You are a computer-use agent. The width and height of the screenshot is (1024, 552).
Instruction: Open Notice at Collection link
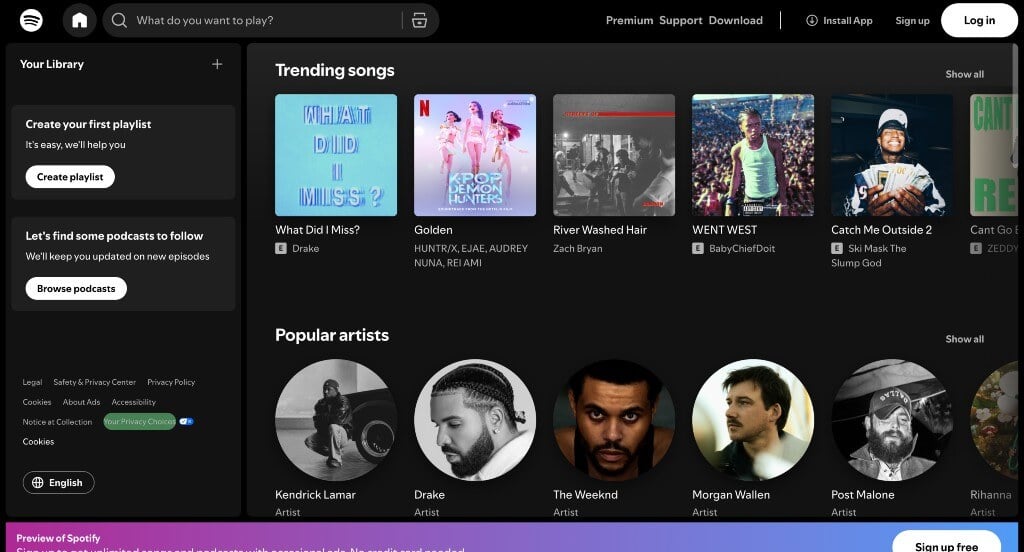(x=57, y=422)
